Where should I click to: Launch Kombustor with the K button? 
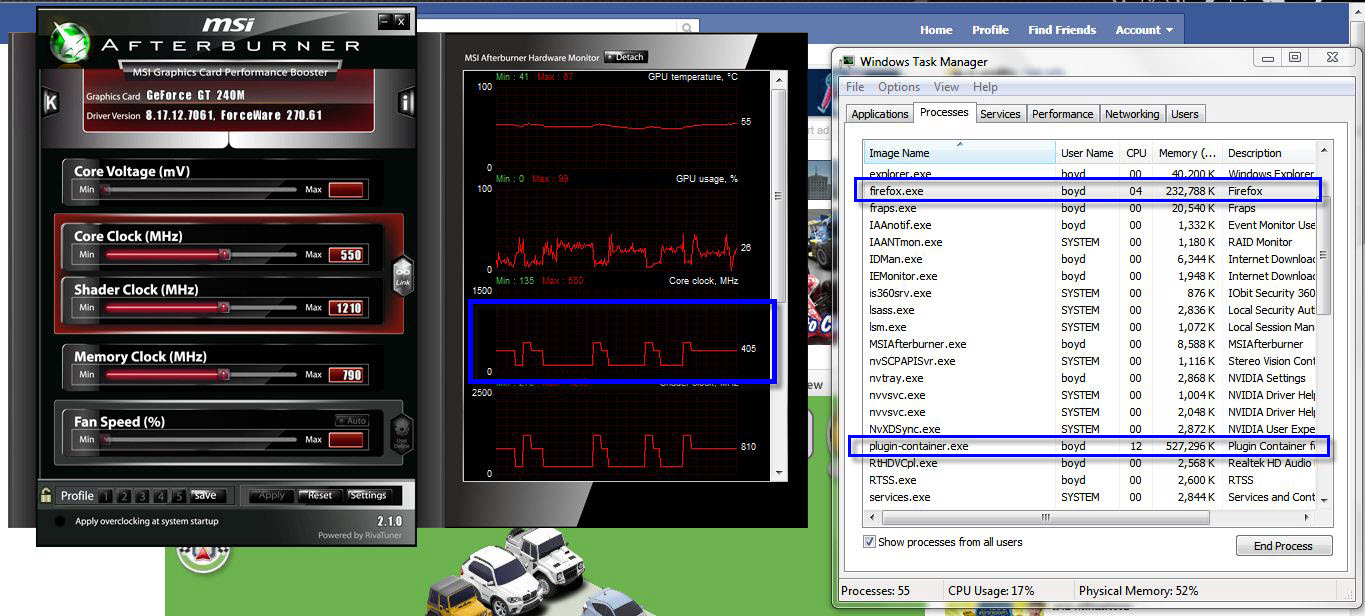point(51,102)
